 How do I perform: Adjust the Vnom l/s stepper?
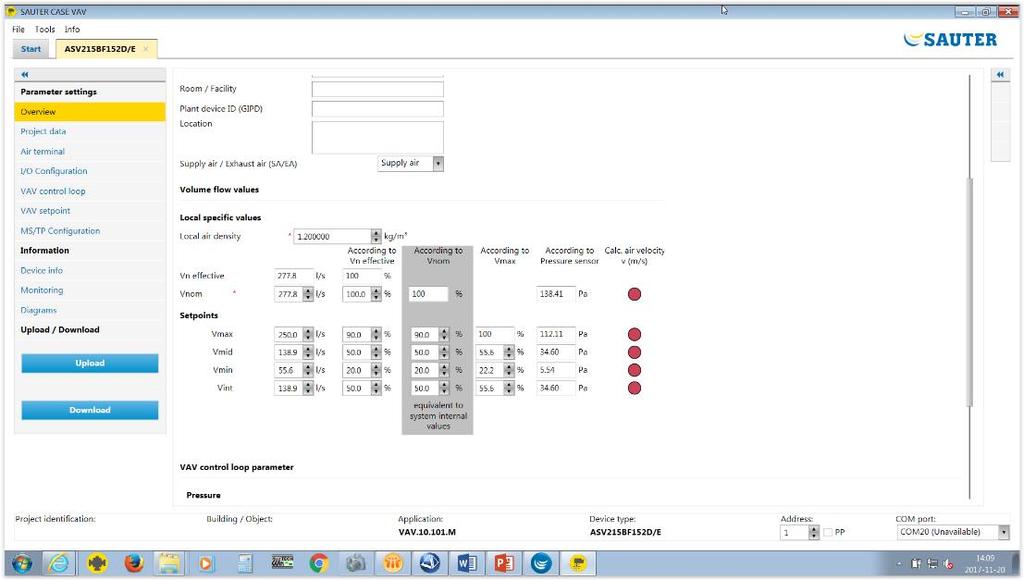pos(308,295)
